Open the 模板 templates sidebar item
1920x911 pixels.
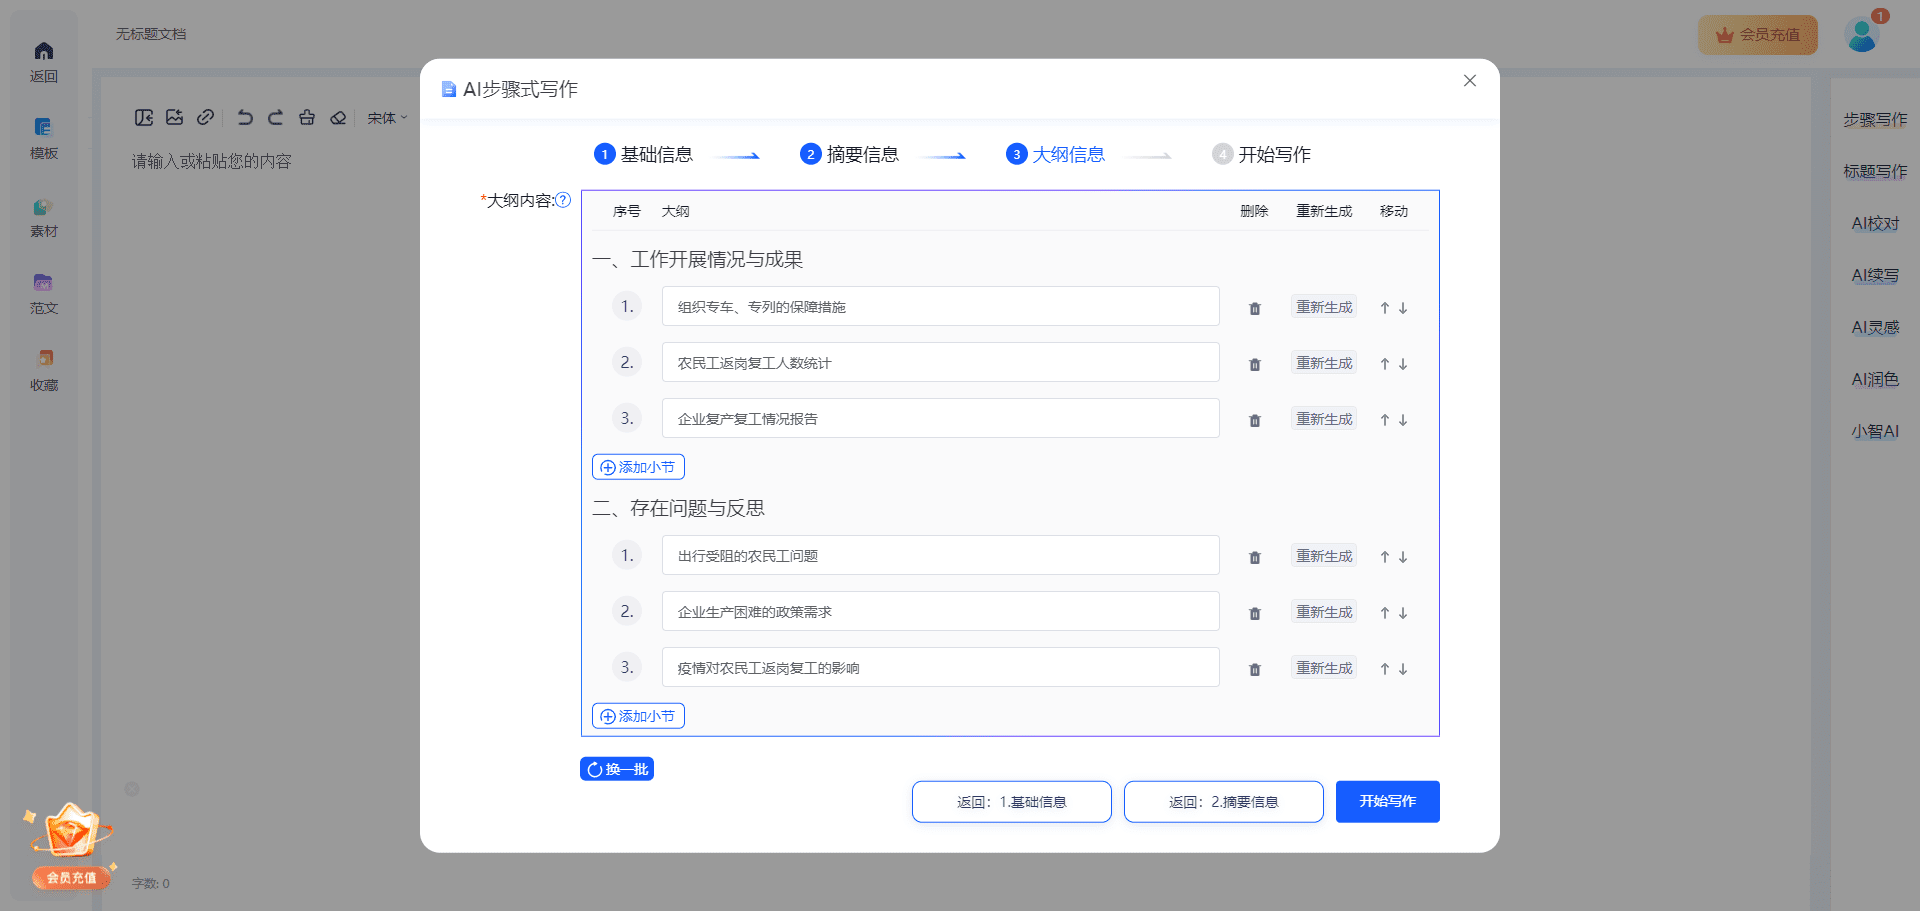tap(44, 138)
